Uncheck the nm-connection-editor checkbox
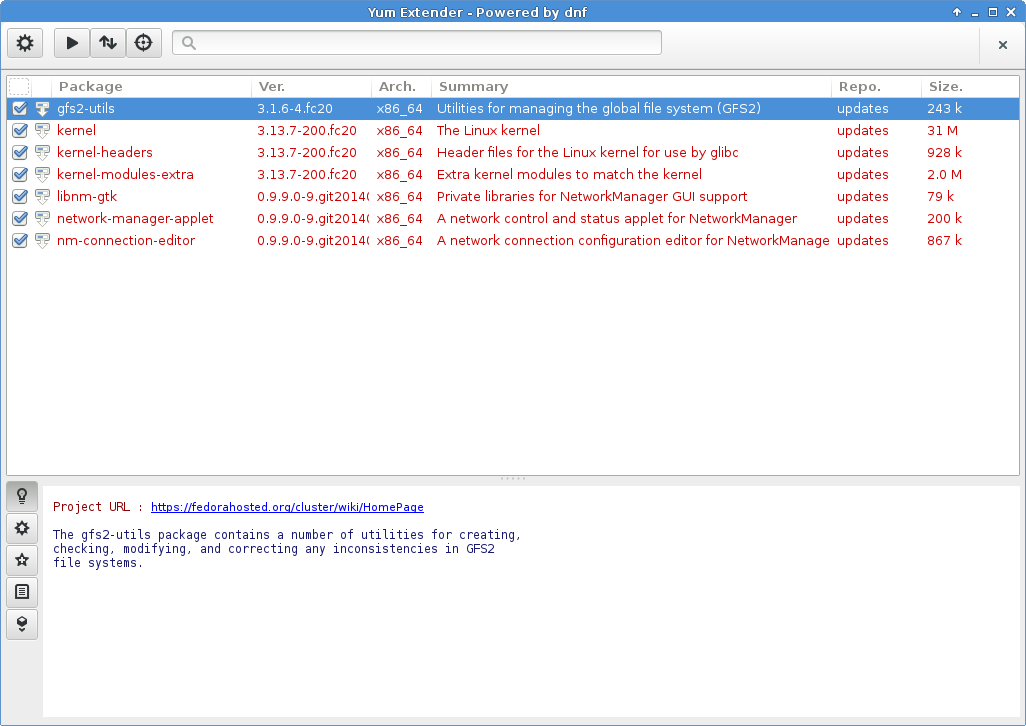 pos(20,241)
